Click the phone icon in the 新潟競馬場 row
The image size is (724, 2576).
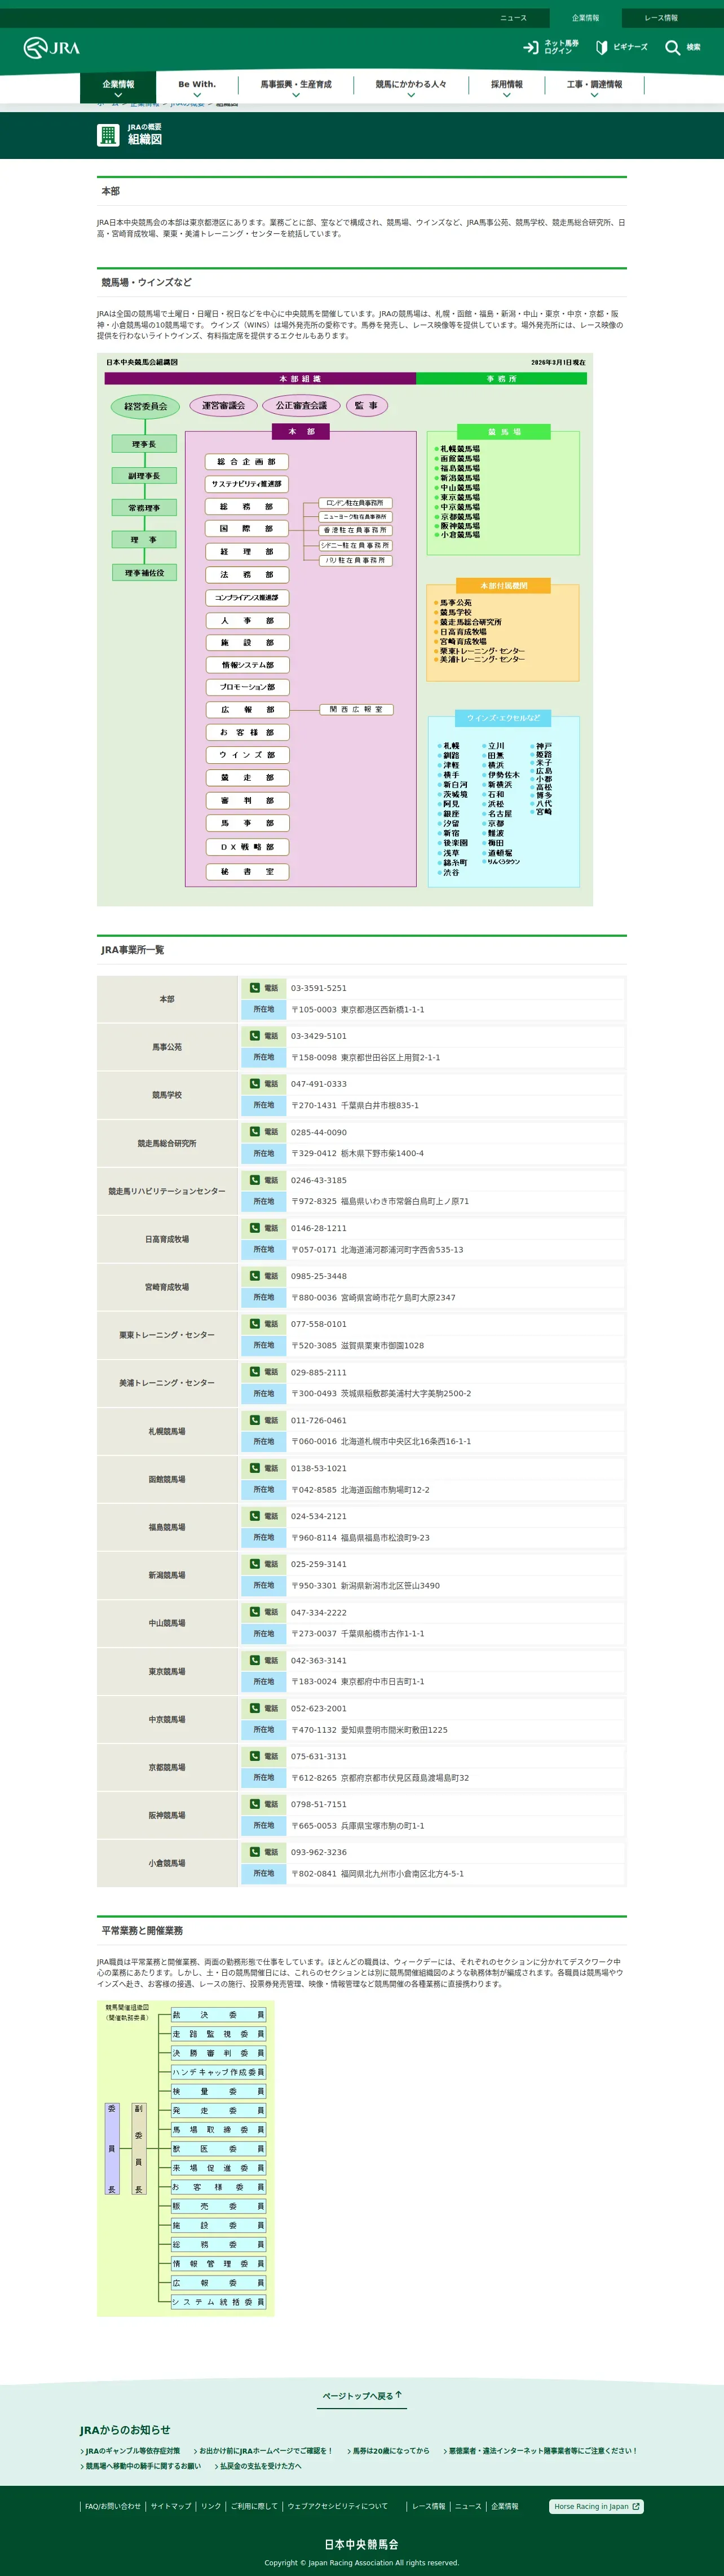click(255, 1564)
